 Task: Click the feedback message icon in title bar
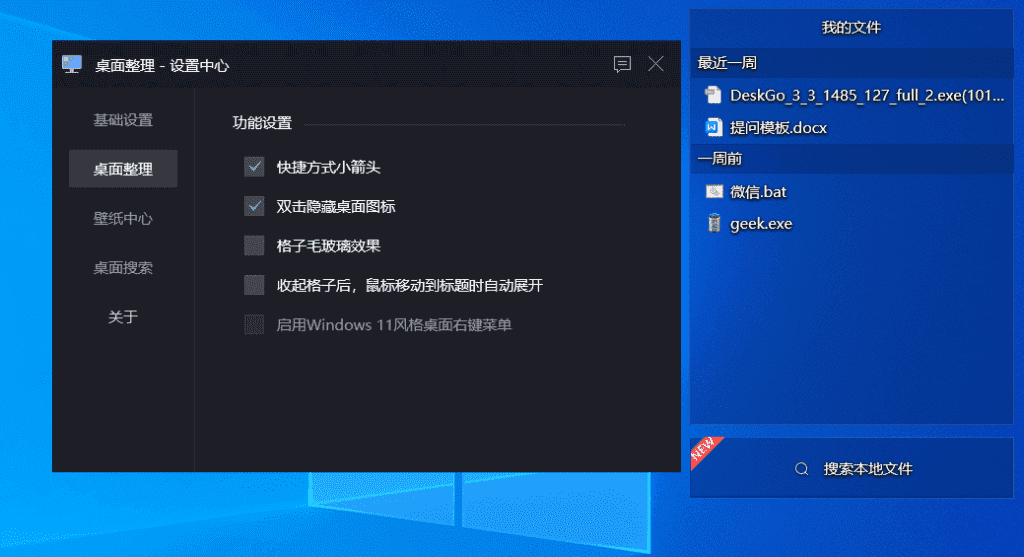coord(622,64)
